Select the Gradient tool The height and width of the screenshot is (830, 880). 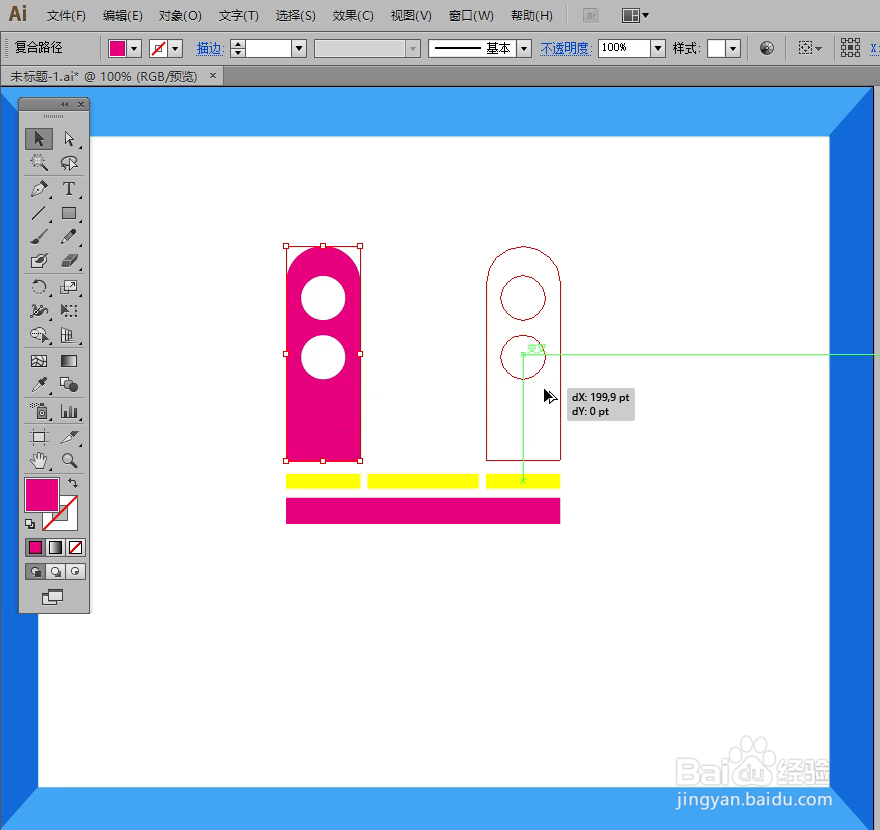[x=69, y=361]
